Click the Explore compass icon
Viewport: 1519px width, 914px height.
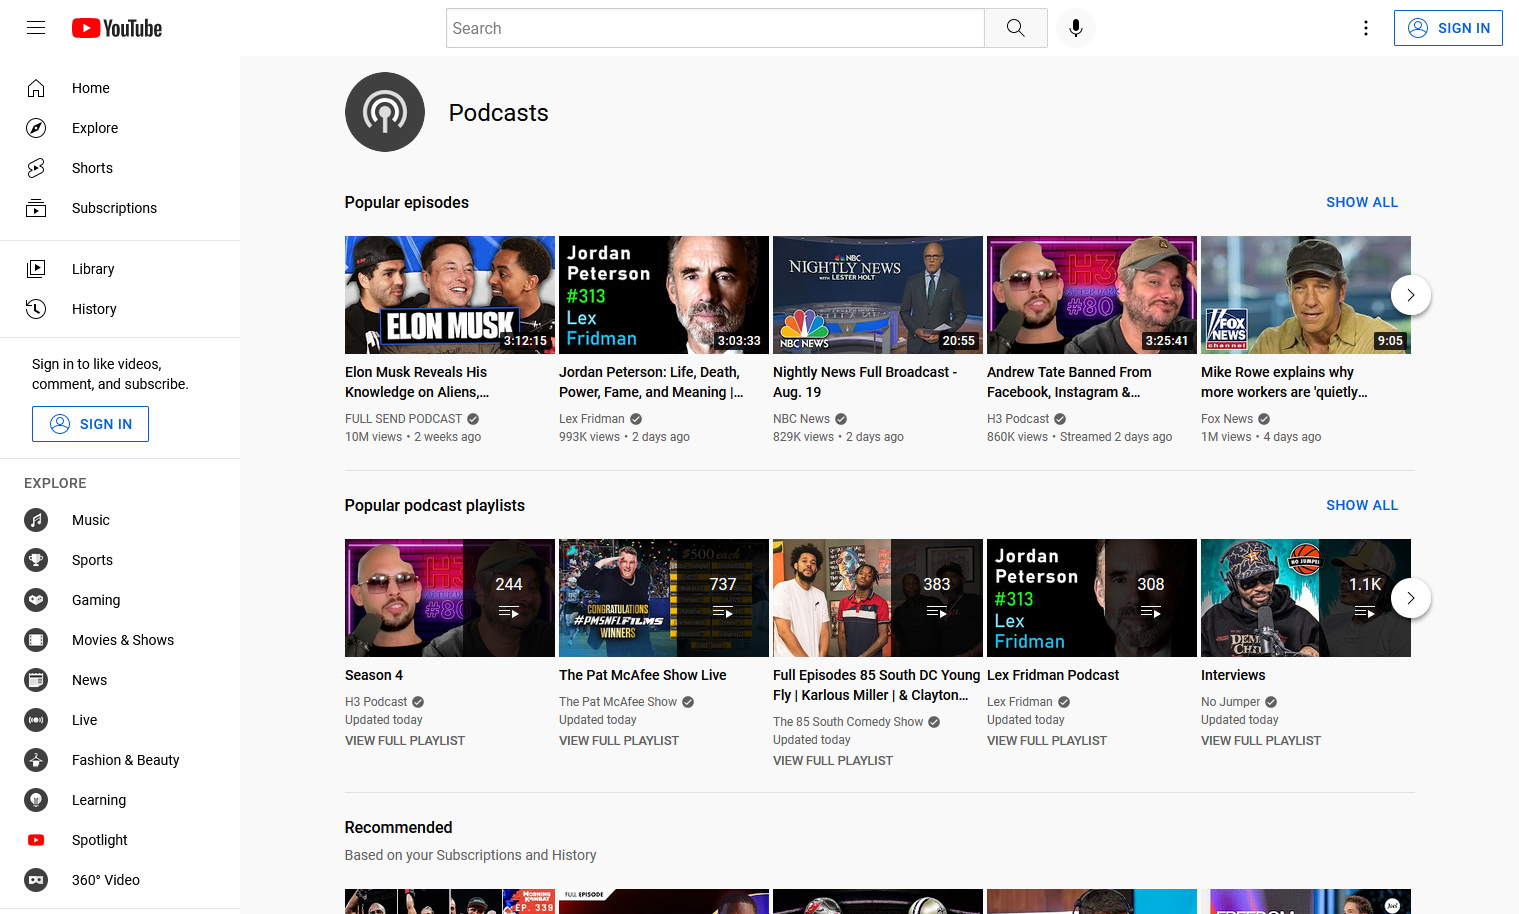(x=36, y=128)
